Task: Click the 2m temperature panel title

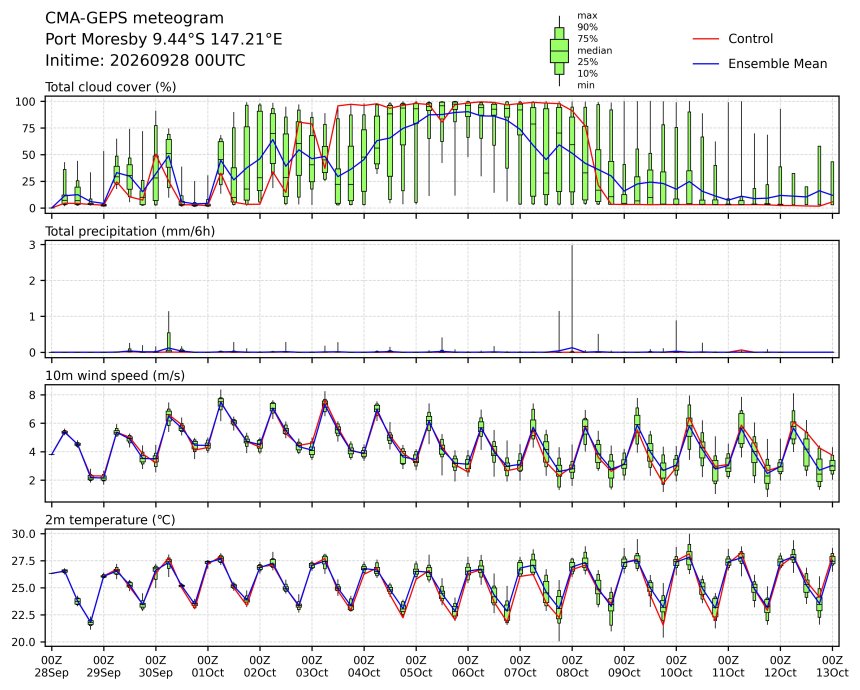Action: point(110,520)
